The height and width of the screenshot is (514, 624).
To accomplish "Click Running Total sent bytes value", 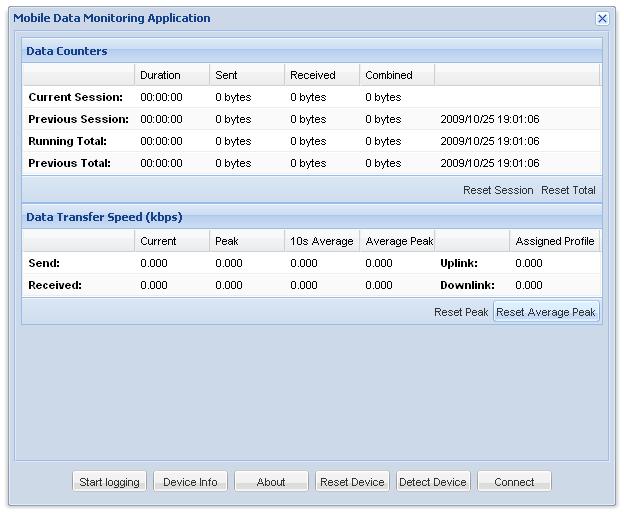I will coord(233,141).
